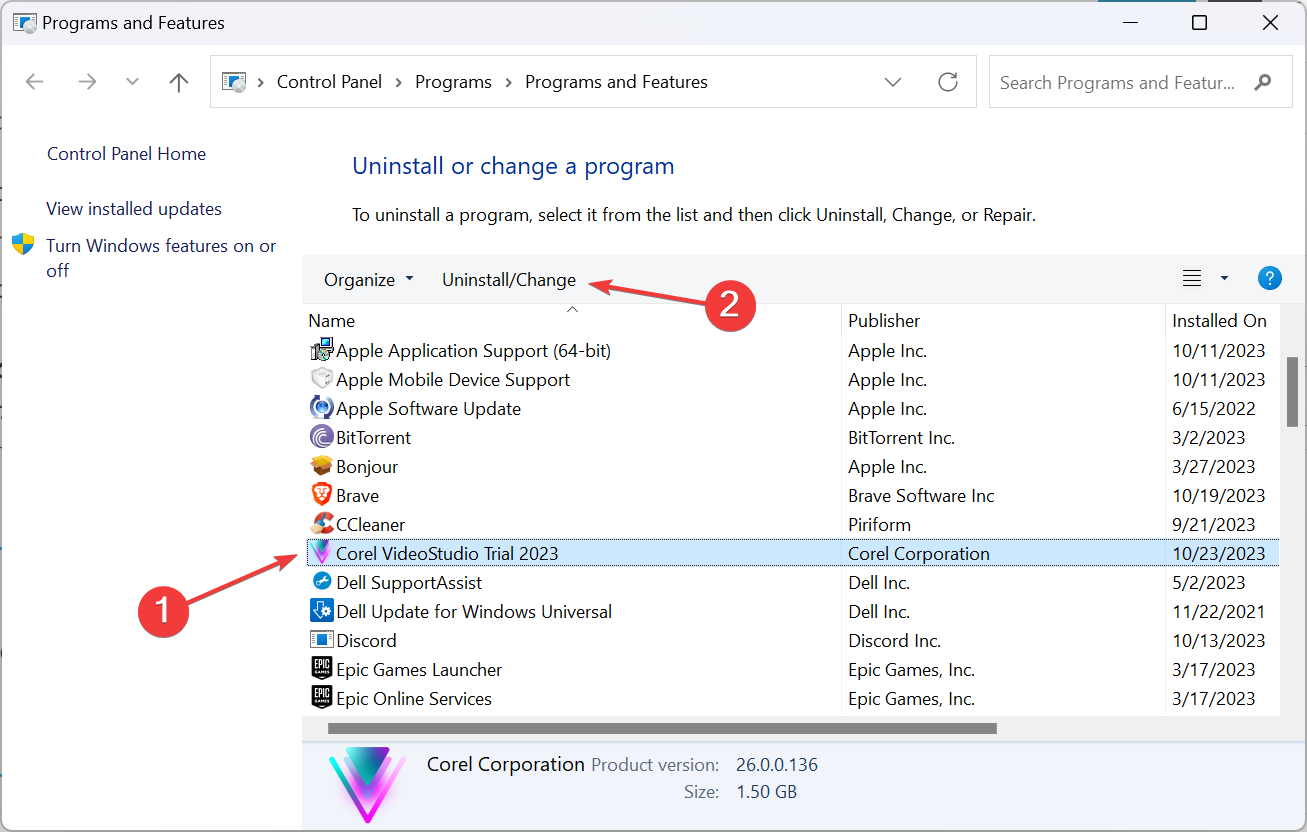Expand recent locations chevron
The image size is (1307, 832).
click(132, 82)
